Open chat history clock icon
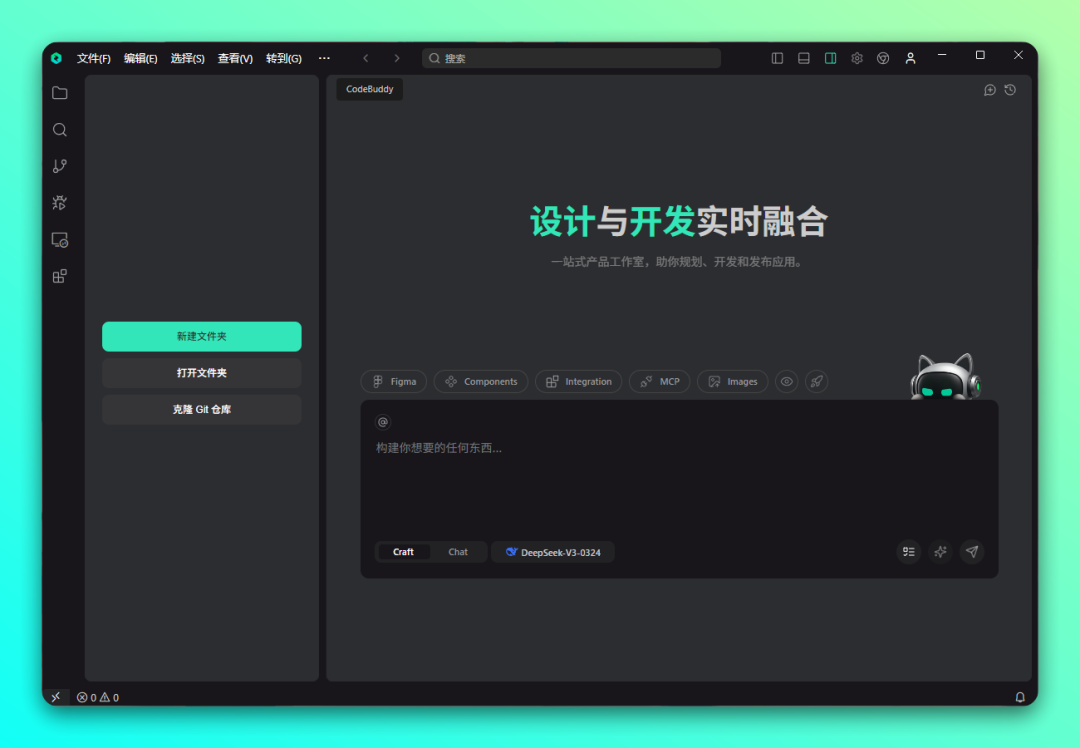 pos(1010,90)
